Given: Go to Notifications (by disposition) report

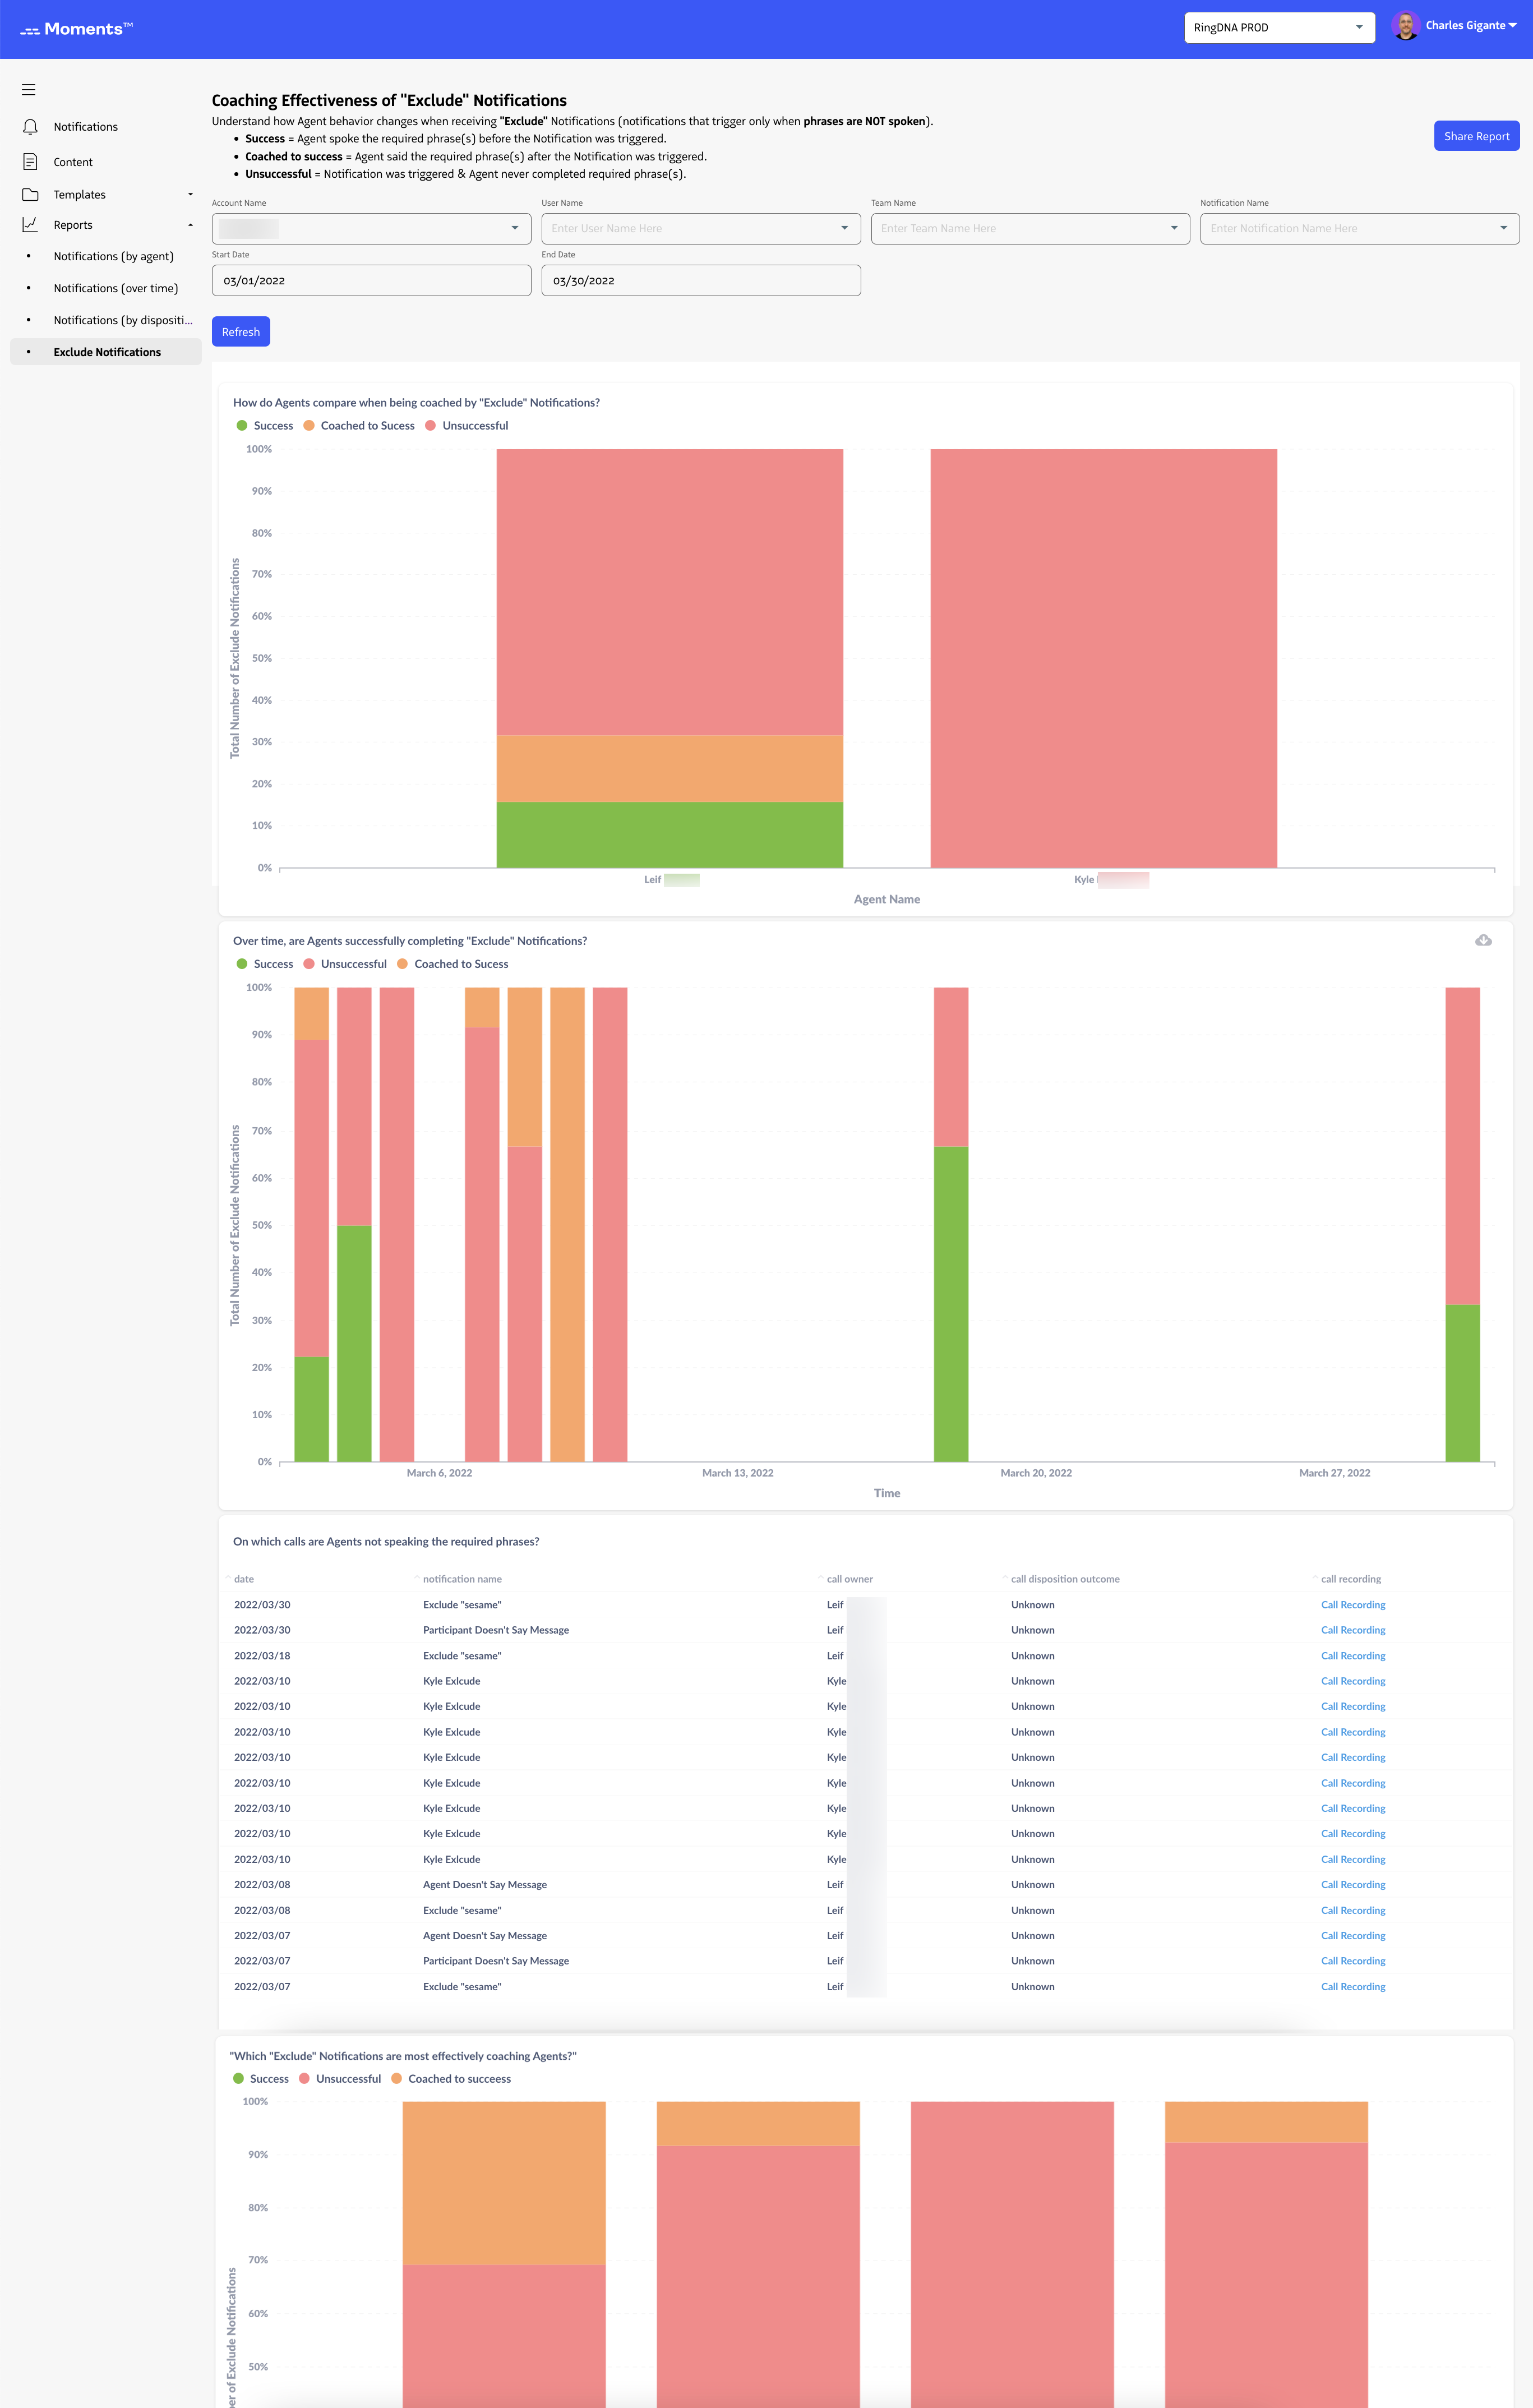Looking at the screenshot, I should click(x=123, y=321).
